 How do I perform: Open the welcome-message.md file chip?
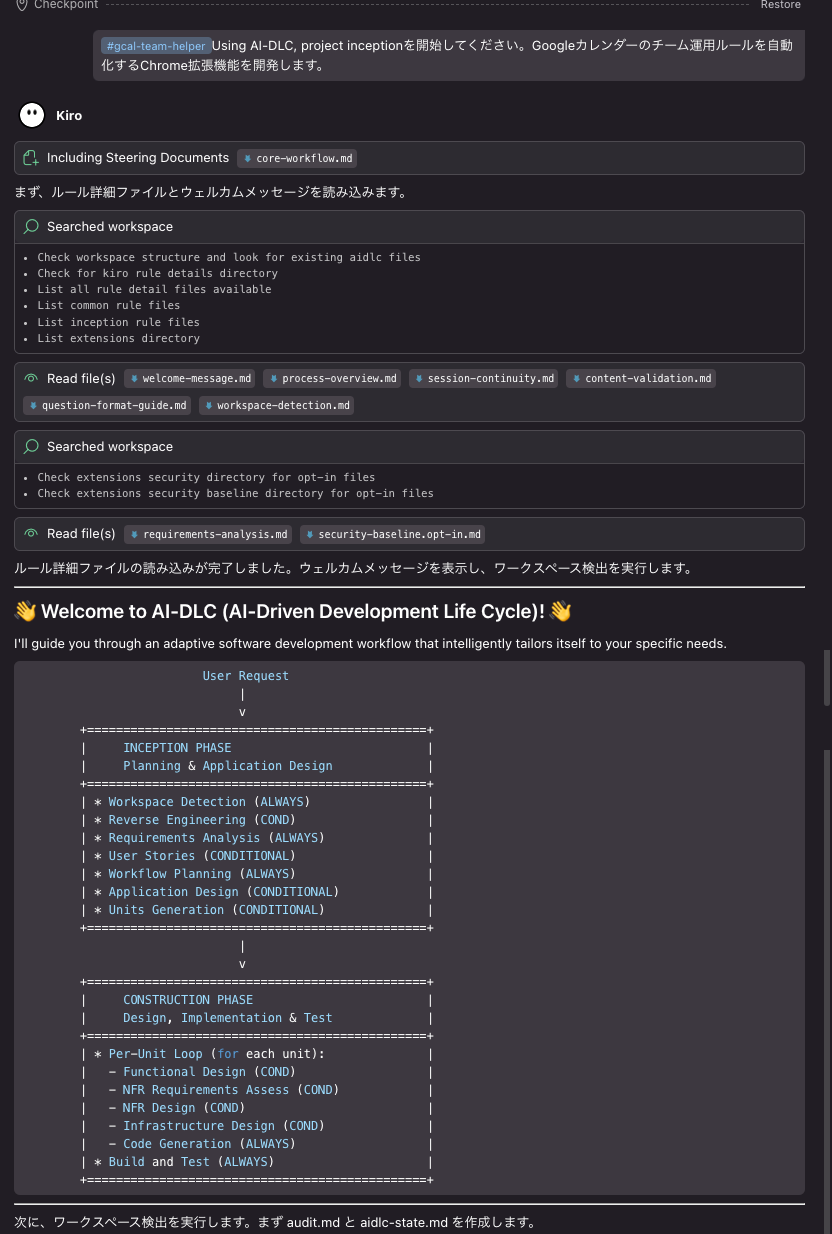pyautogui.click(x=190, y=379)
